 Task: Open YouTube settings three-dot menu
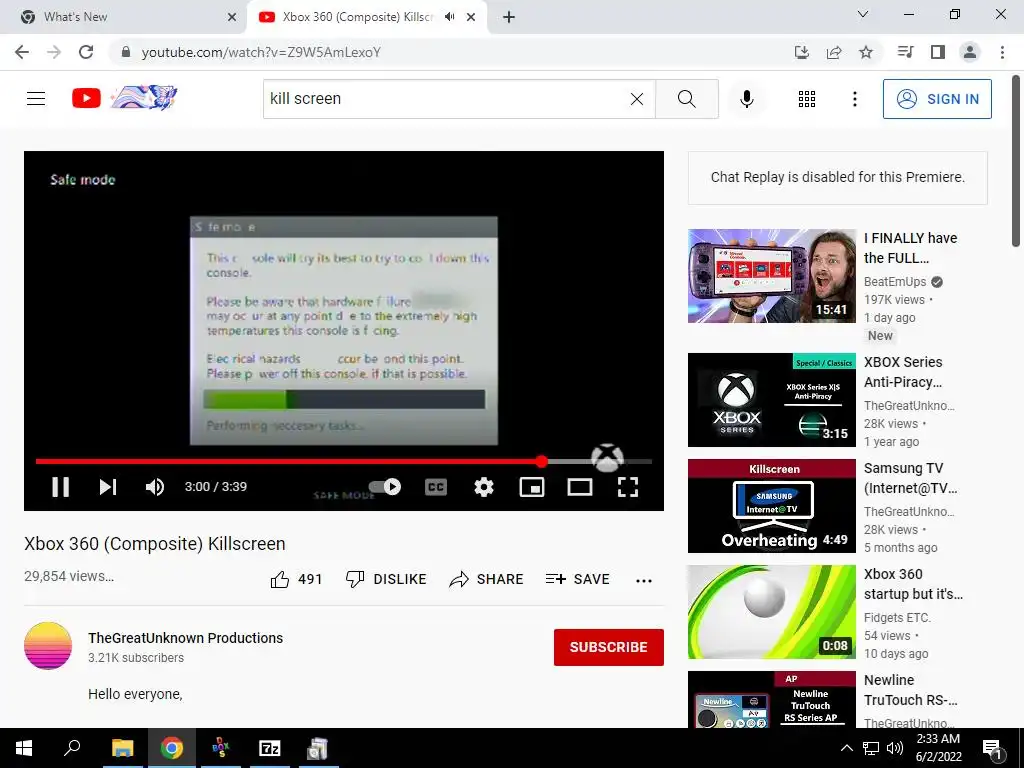click(x=854, y=99)
